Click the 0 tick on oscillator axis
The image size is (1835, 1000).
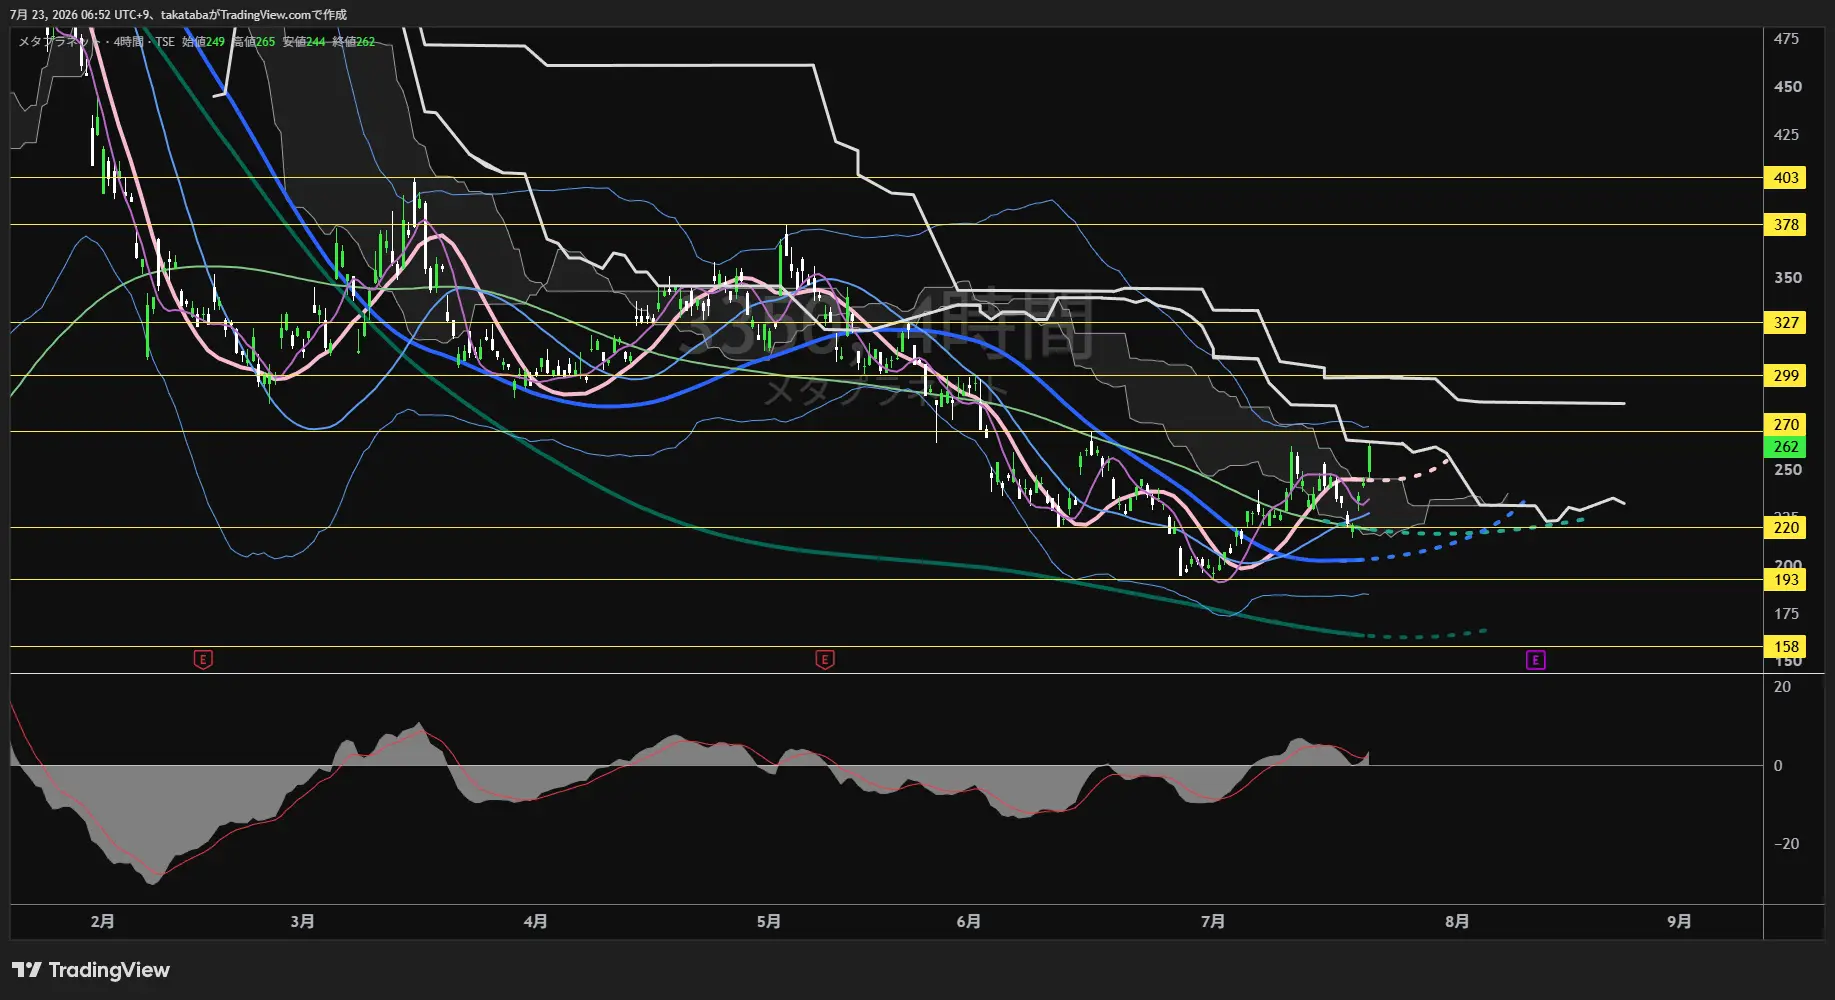tap(1777, 766)
